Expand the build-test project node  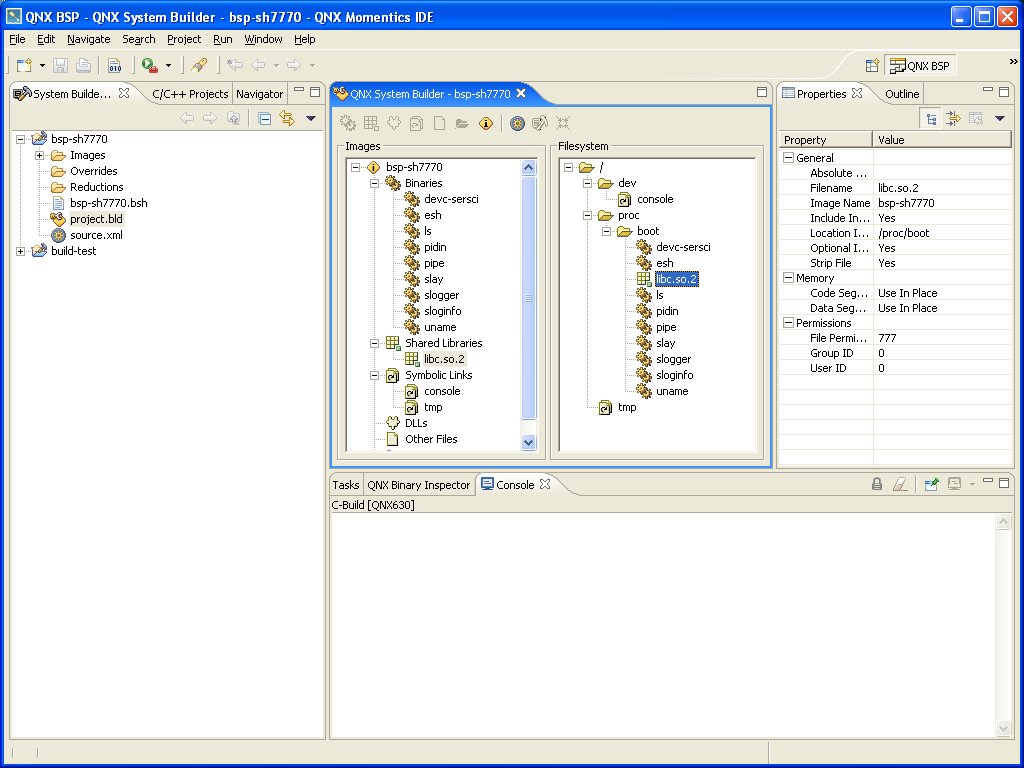21,251
